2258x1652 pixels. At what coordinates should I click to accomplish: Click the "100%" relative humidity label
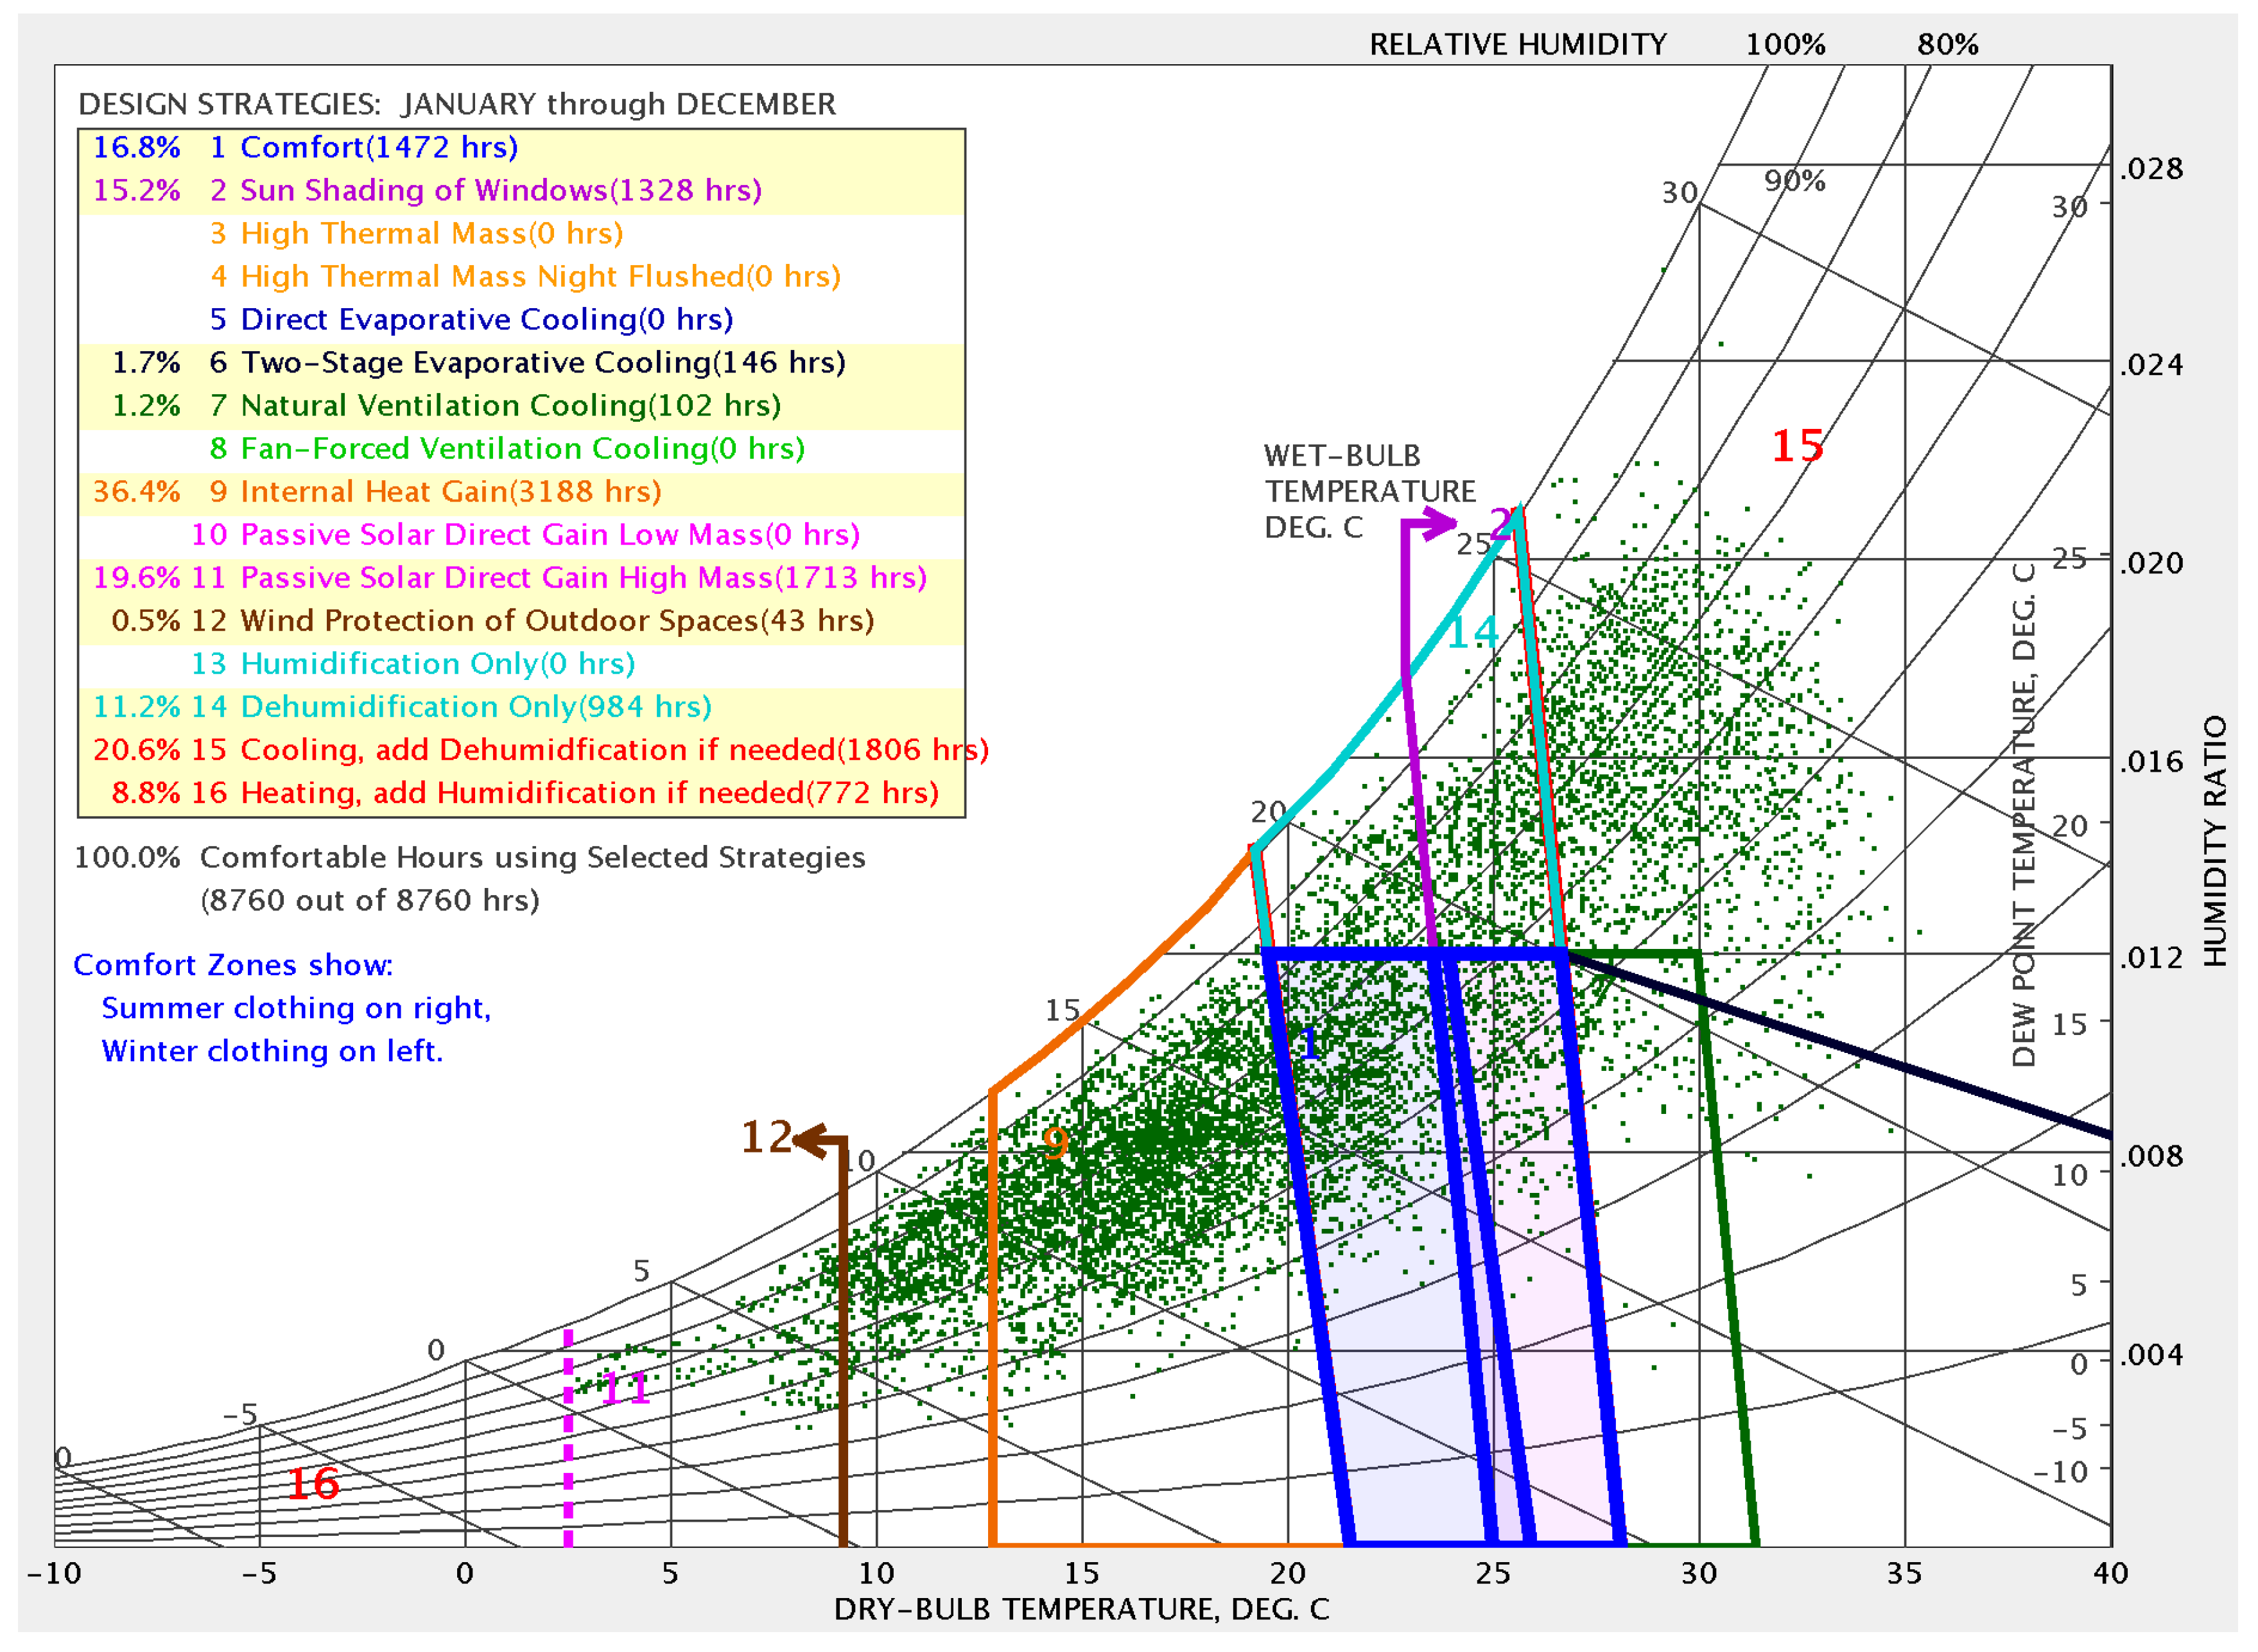pyautogui.click(x=1785, y=45)
